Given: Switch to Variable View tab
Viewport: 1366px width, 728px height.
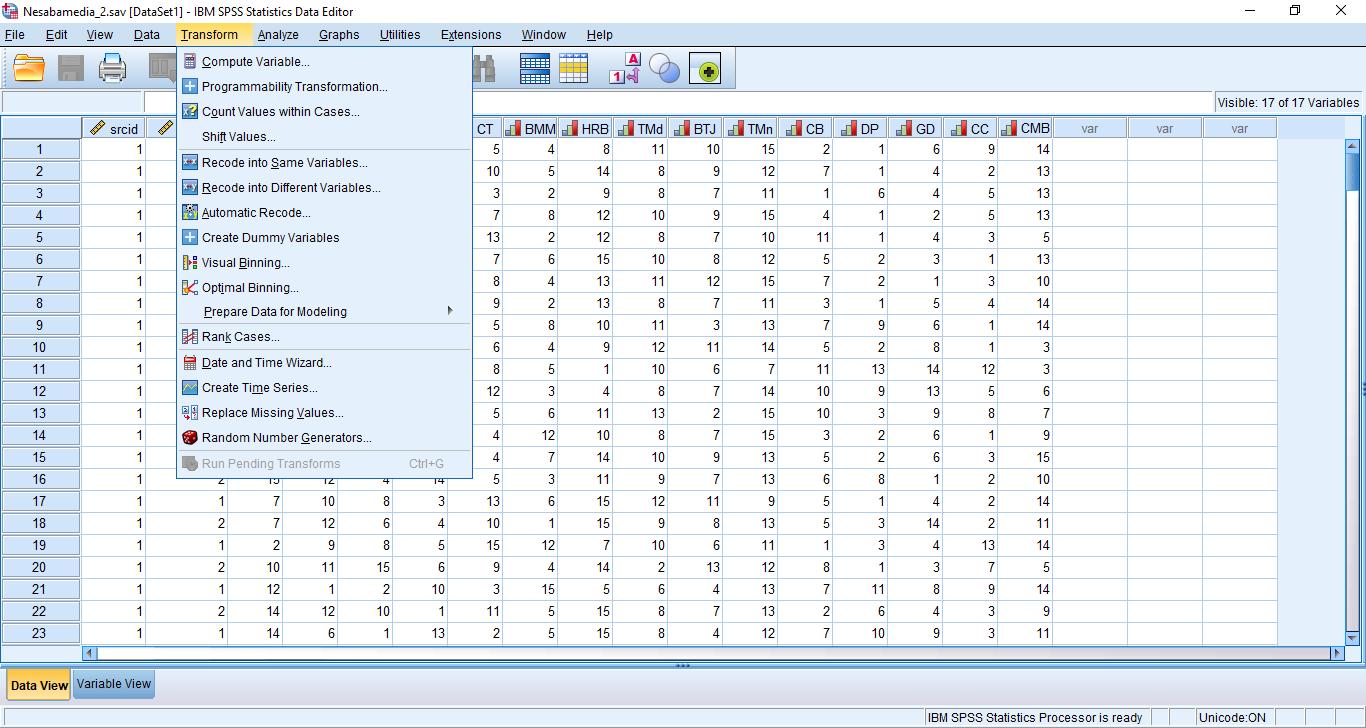Looking at the screenshot, I should 114,685.
